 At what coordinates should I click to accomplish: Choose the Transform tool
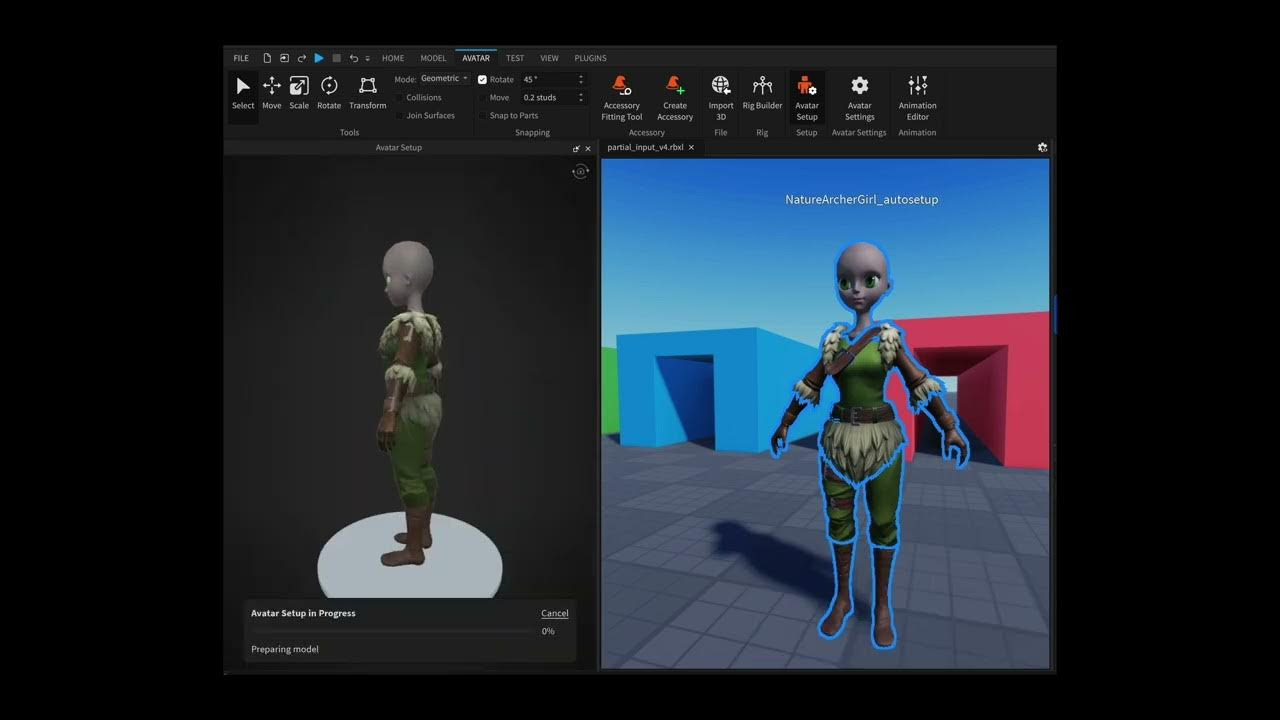[x=367, y=92]
